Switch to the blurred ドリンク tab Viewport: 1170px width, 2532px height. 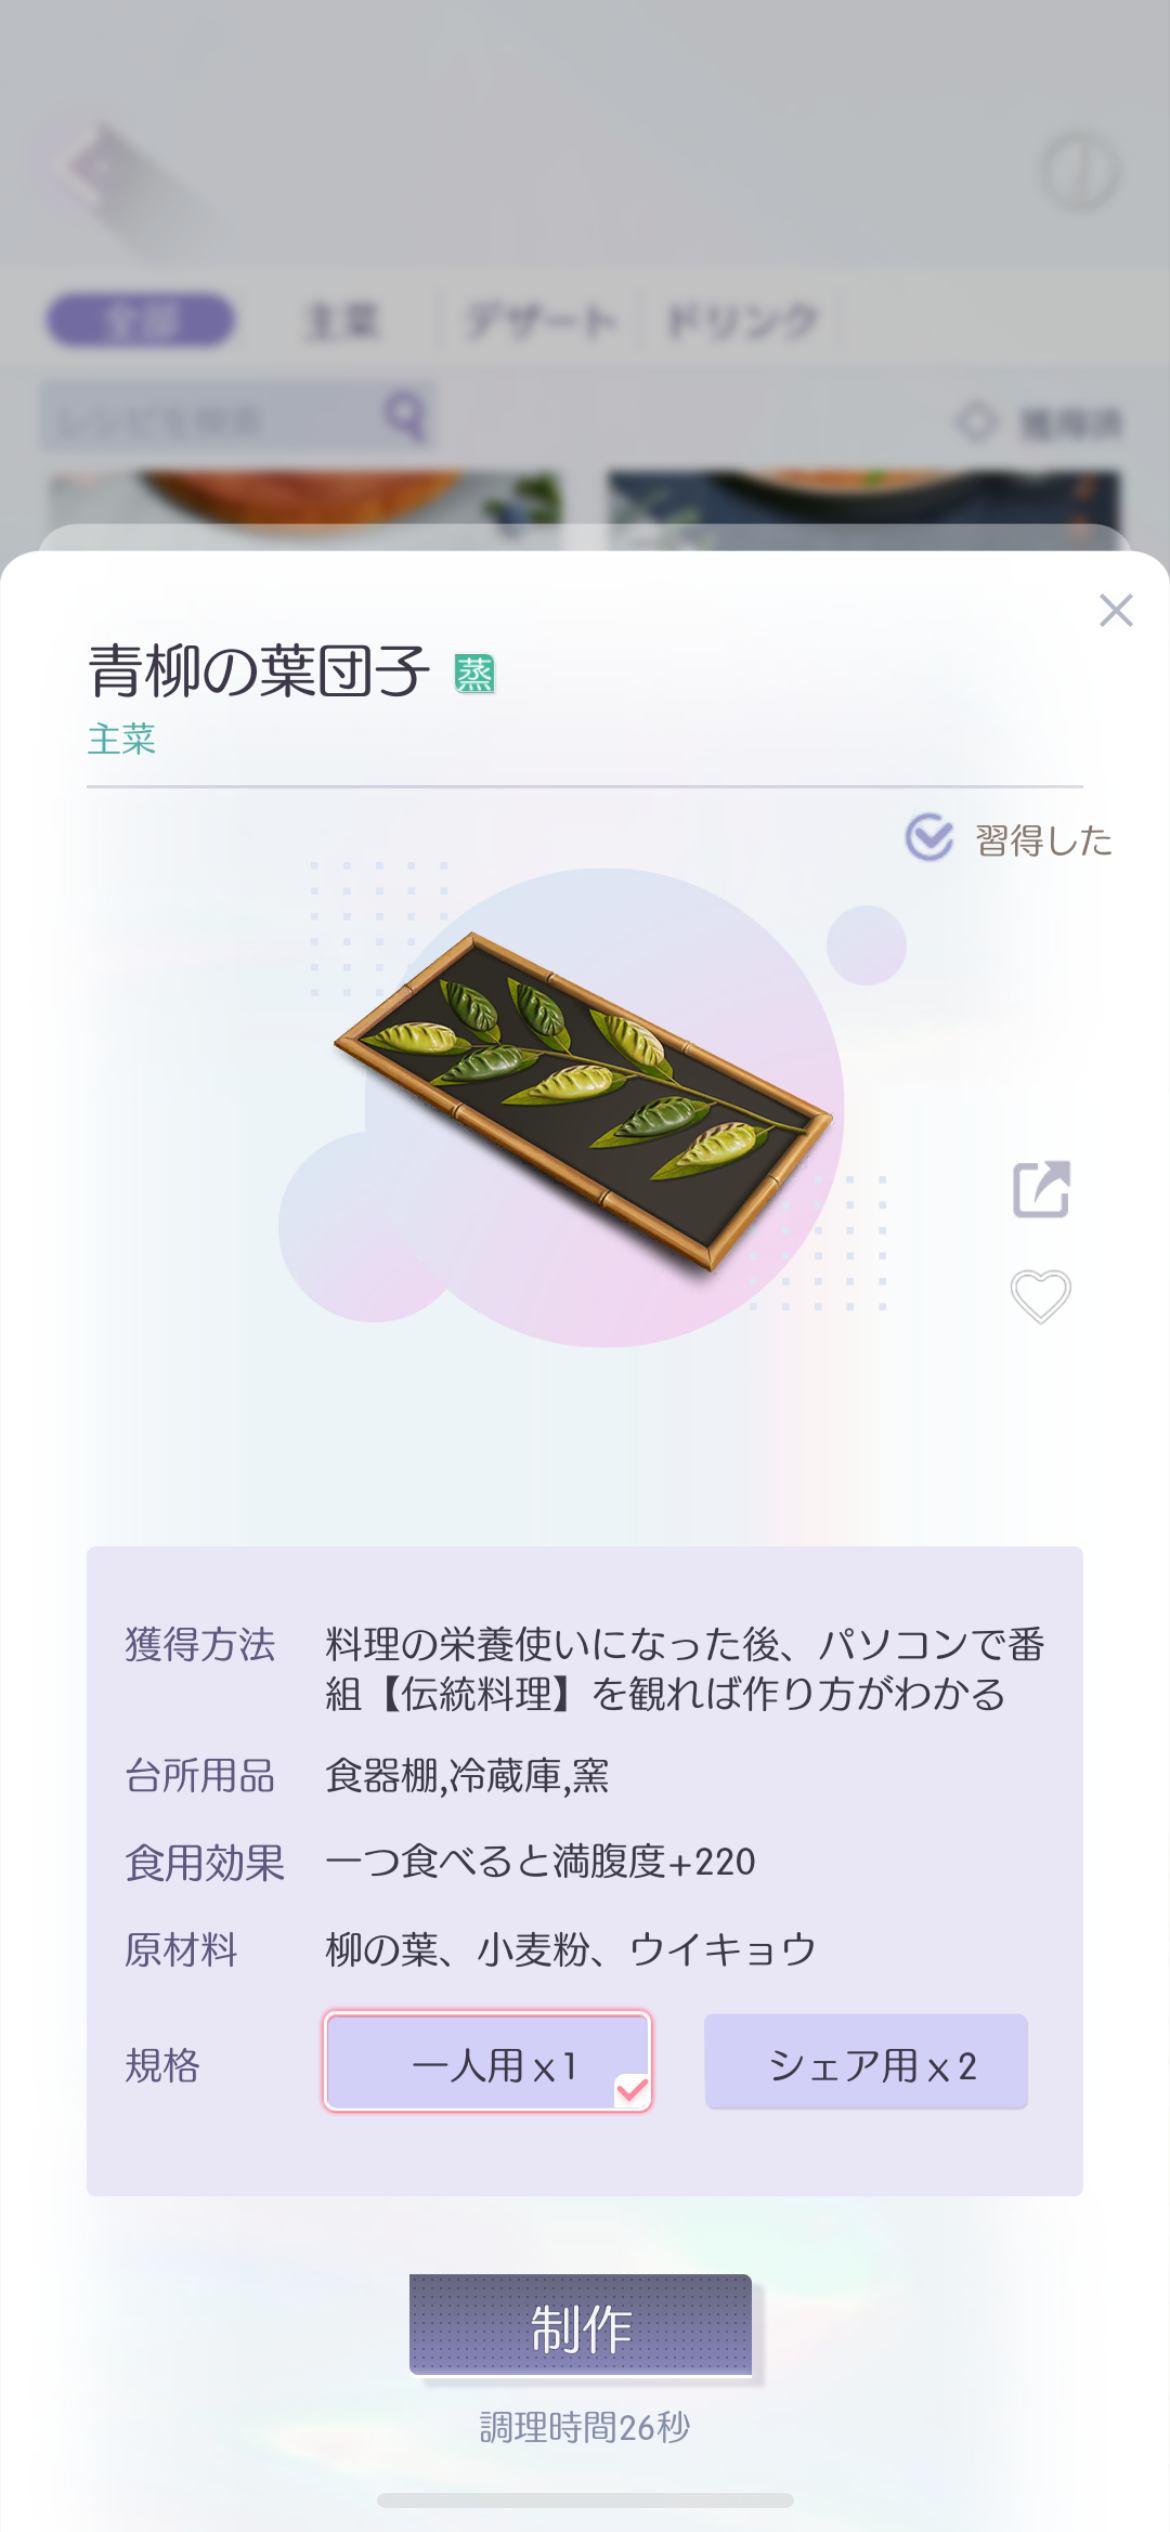pos(742,321)
